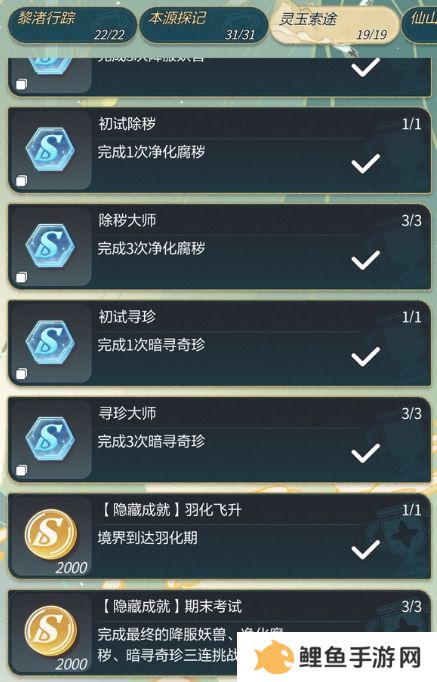
Task: Switch to the 黎渚行踪 22/22 tab
Action: (72, 25)
